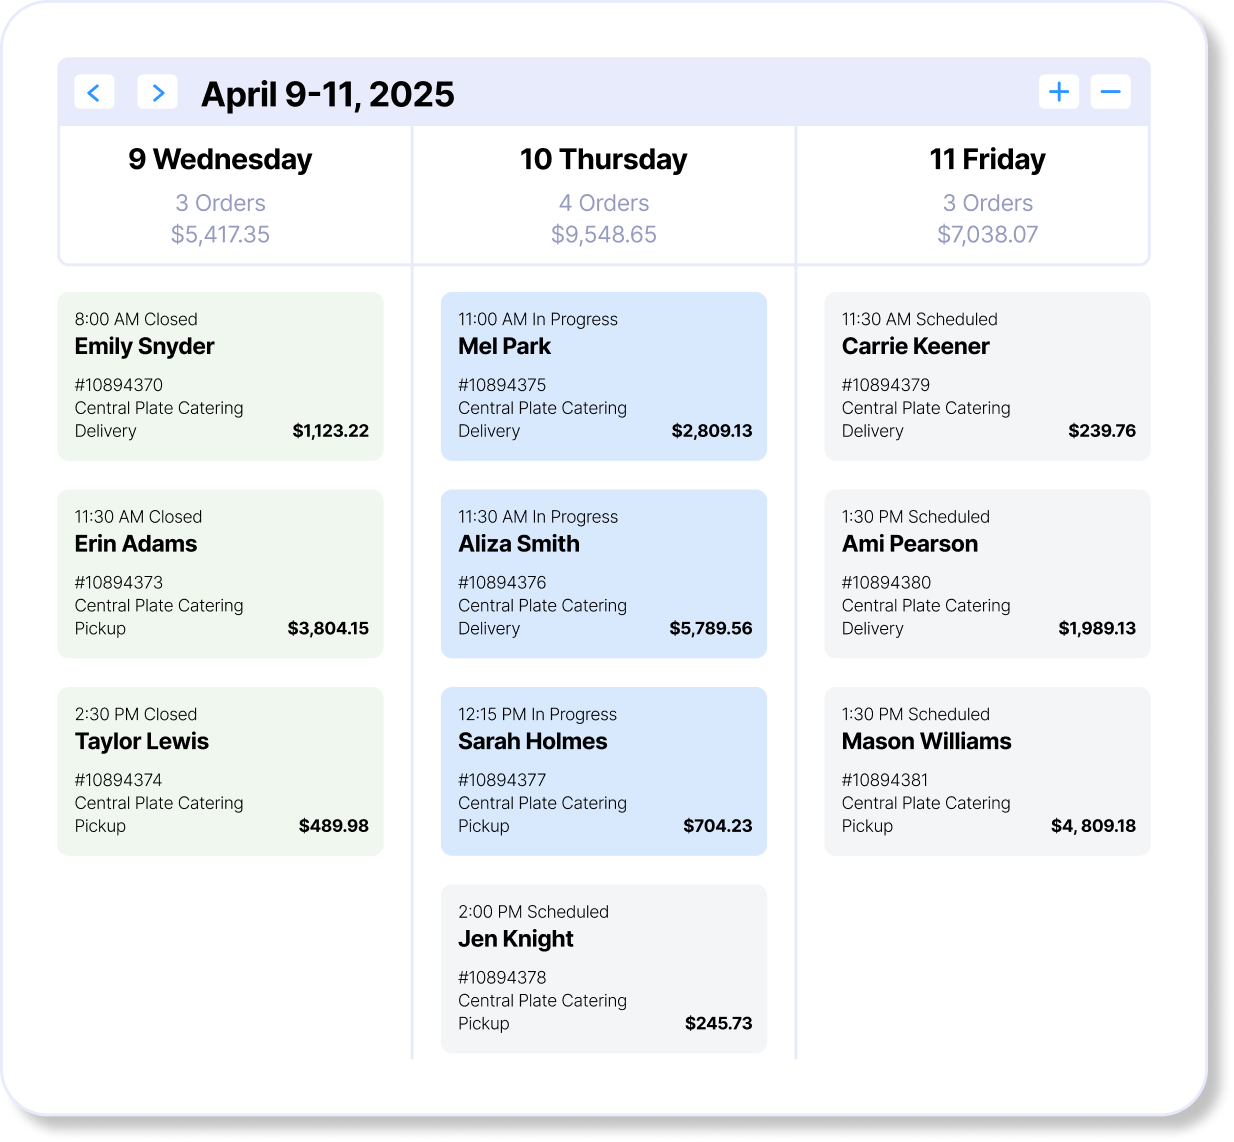Click the April 9-11, 2025 date title
The image size is (1234, 1142).
click(327, 94)
